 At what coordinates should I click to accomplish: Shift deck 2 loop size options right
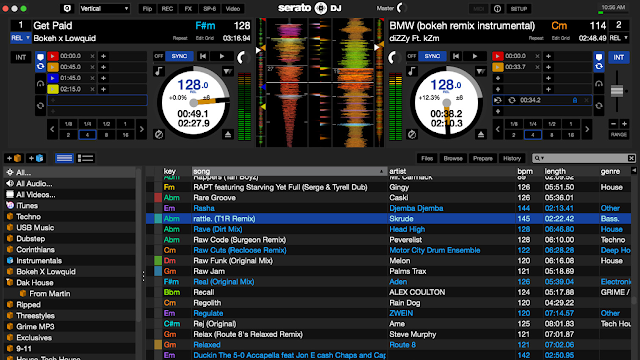(x=587, y=129)
